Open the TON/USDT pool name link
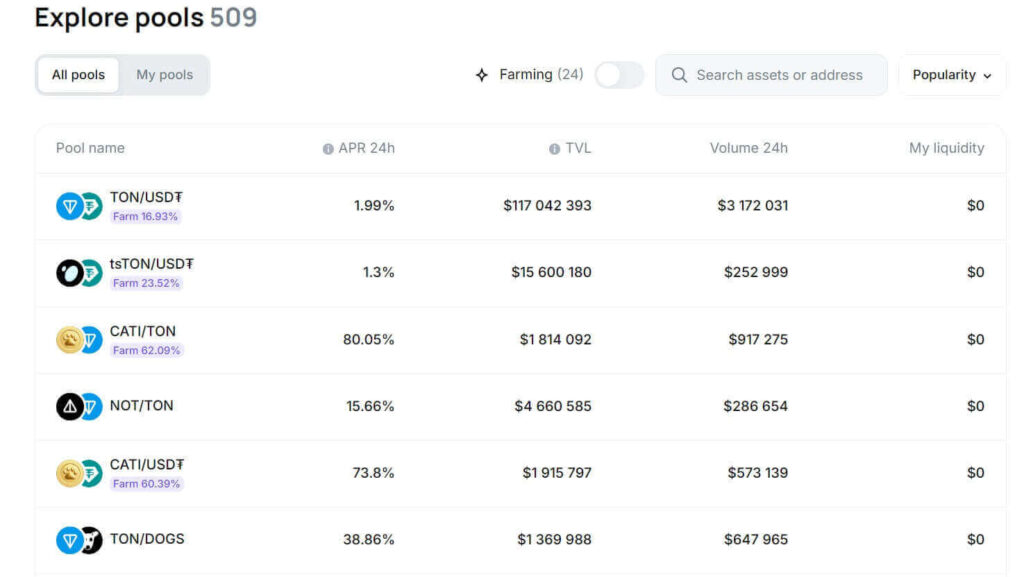Screen dimensions: 1024x577 pyautogui.click(x=146, y=198)
